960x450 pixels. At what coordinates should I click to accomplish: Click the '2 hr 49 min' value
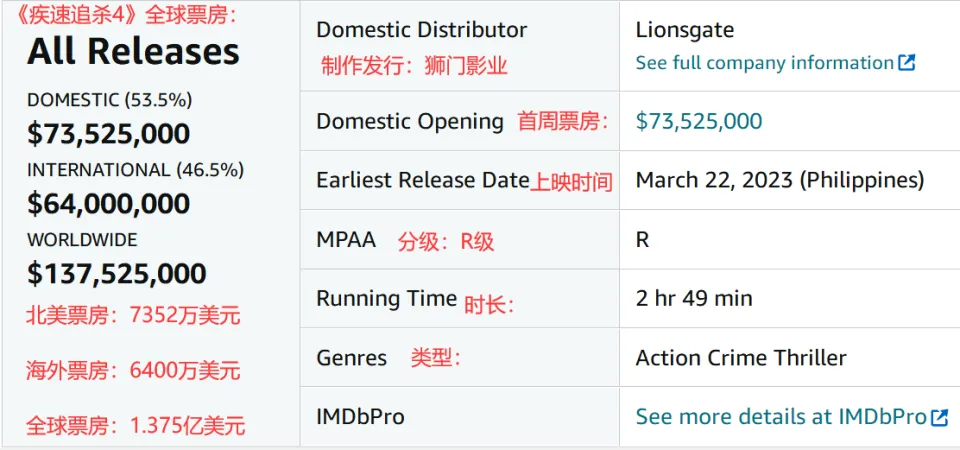click(x=694, y=298)
